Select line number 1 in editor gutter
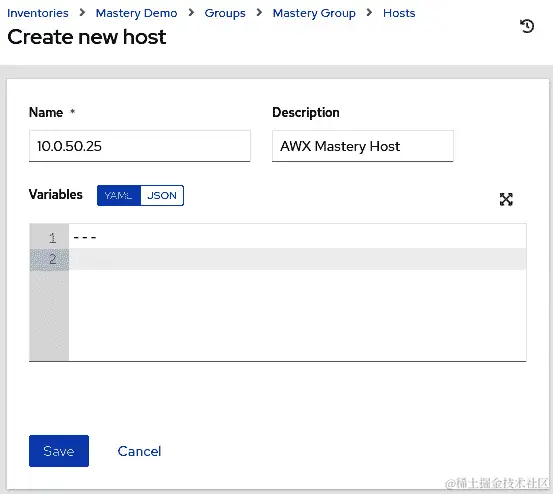553x494 pixels. pos(53,238)
